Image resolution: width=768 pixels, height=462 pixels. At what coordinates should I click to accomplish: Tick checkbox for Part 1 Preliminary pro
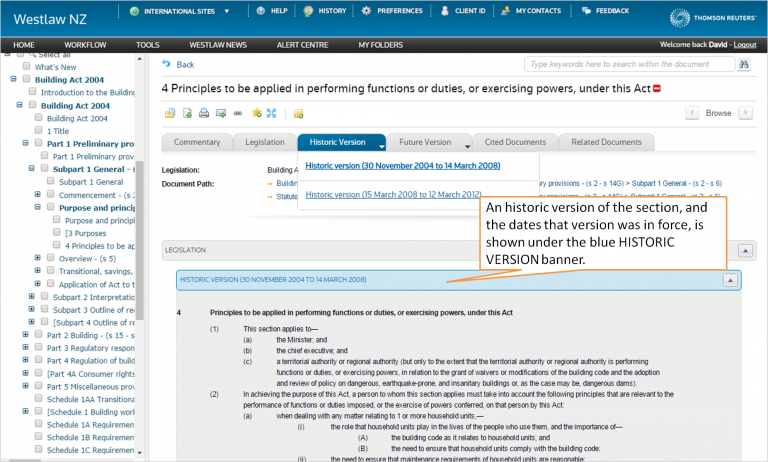39,143
